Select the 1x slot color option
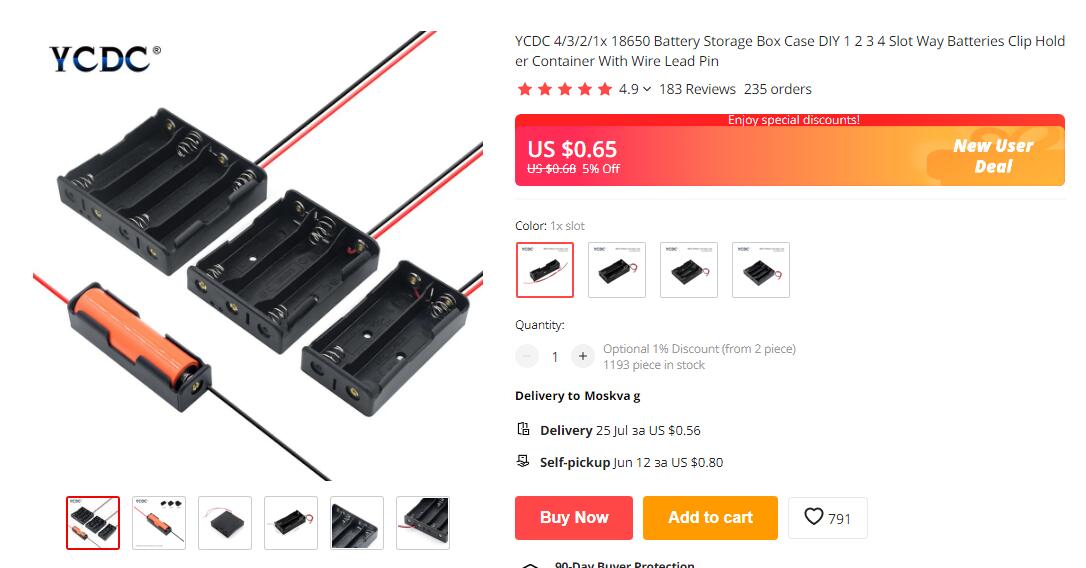This screenshot has width=1086, height=568. tap(545, 269)
